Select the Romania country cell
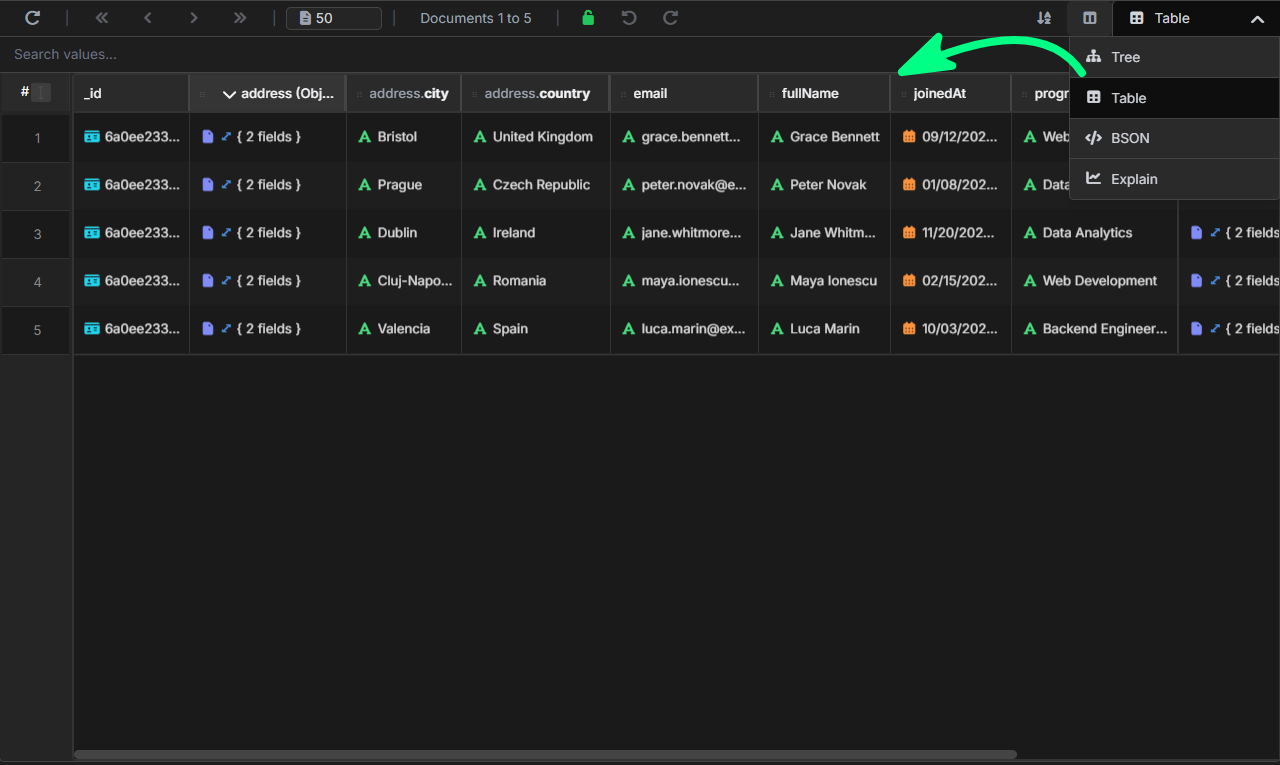Screen dimensions: 1280x765 [536, 281]
